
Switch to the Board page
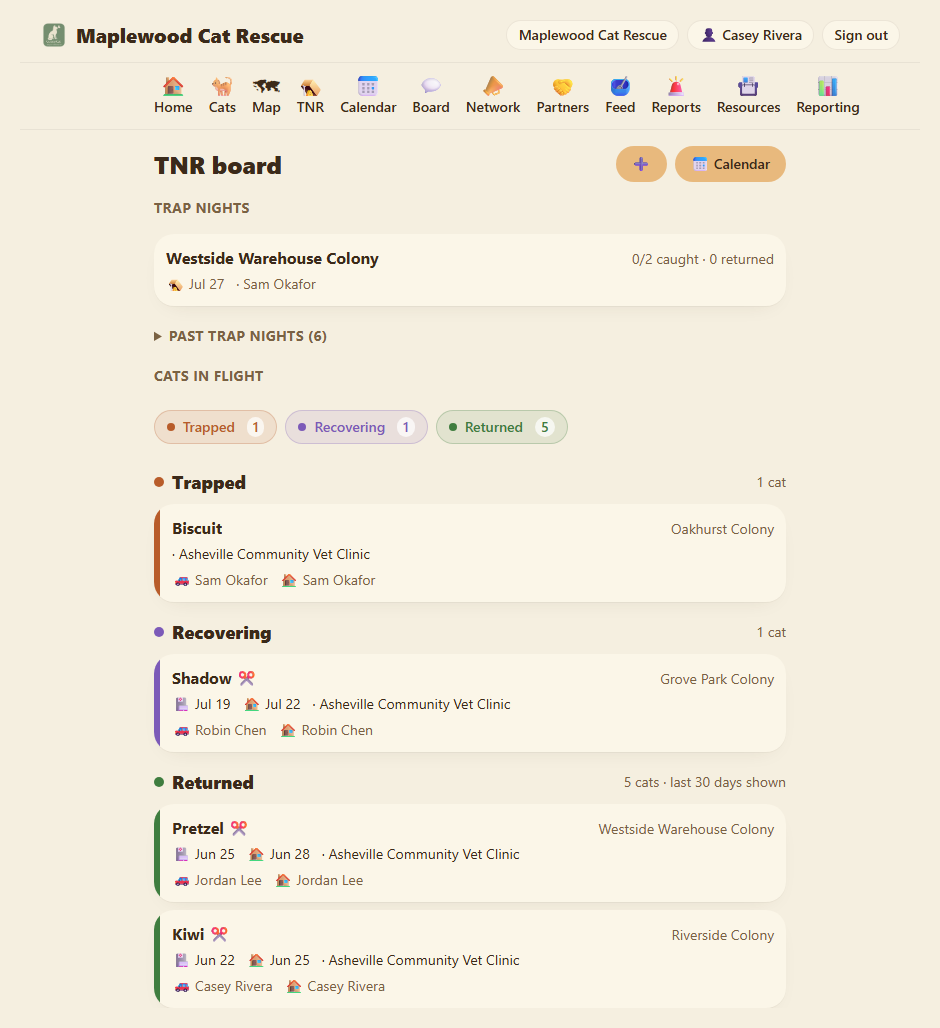point(431,96)
